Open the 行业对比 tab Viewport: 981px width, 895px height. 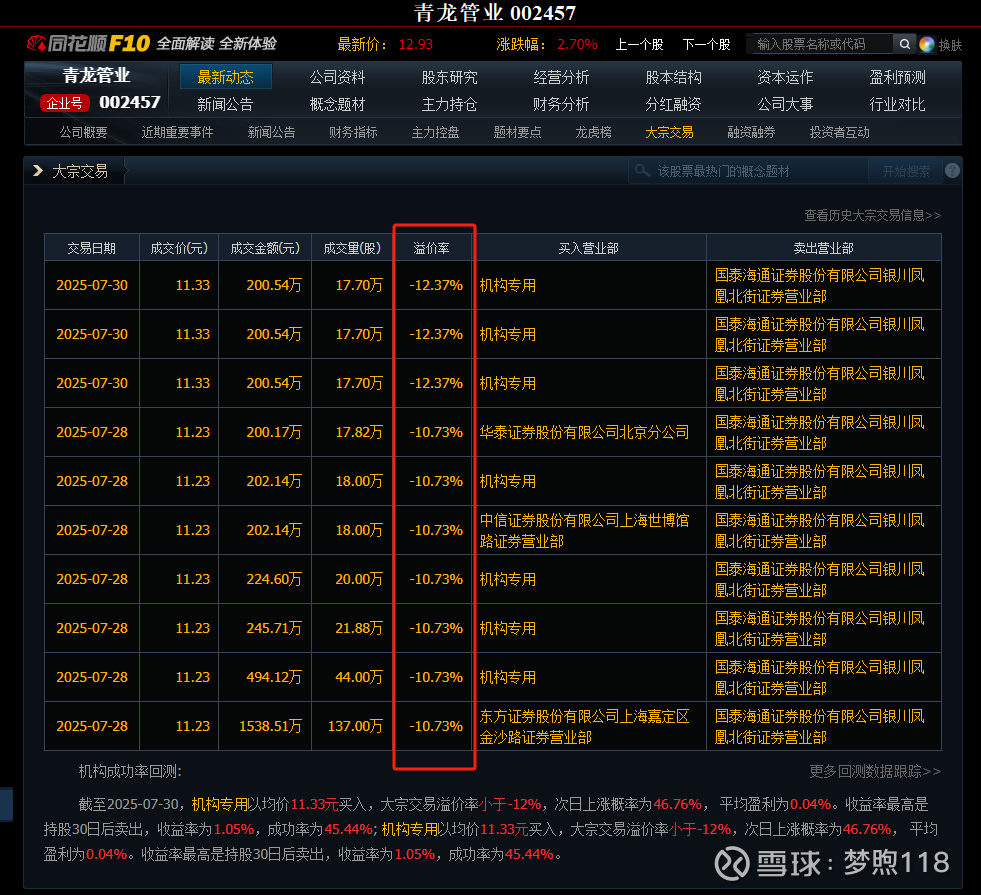897,104
